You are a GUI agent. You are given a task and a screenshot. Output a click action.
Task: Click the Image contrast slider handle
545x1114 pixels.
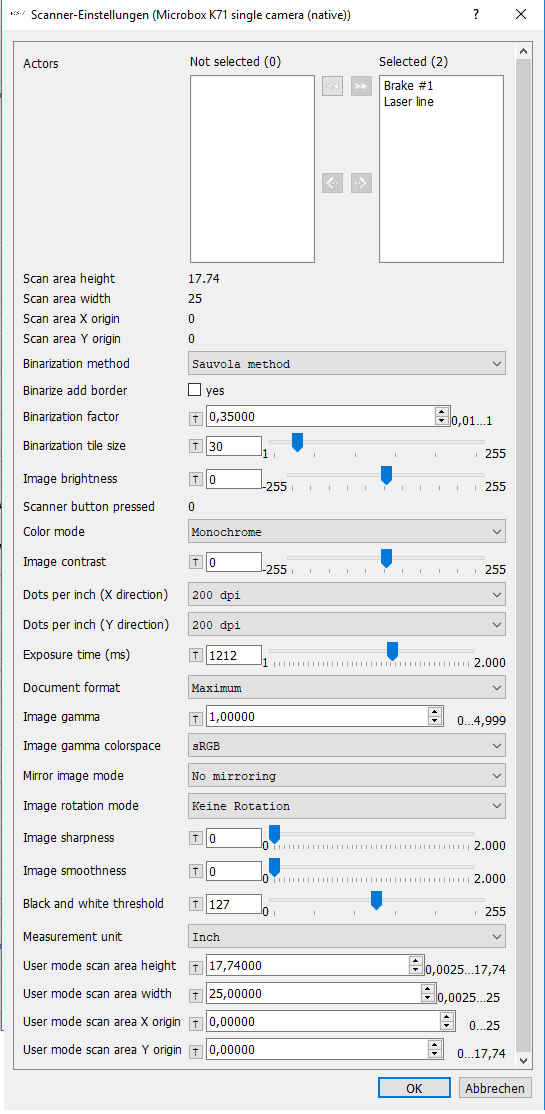pos(387,558)
